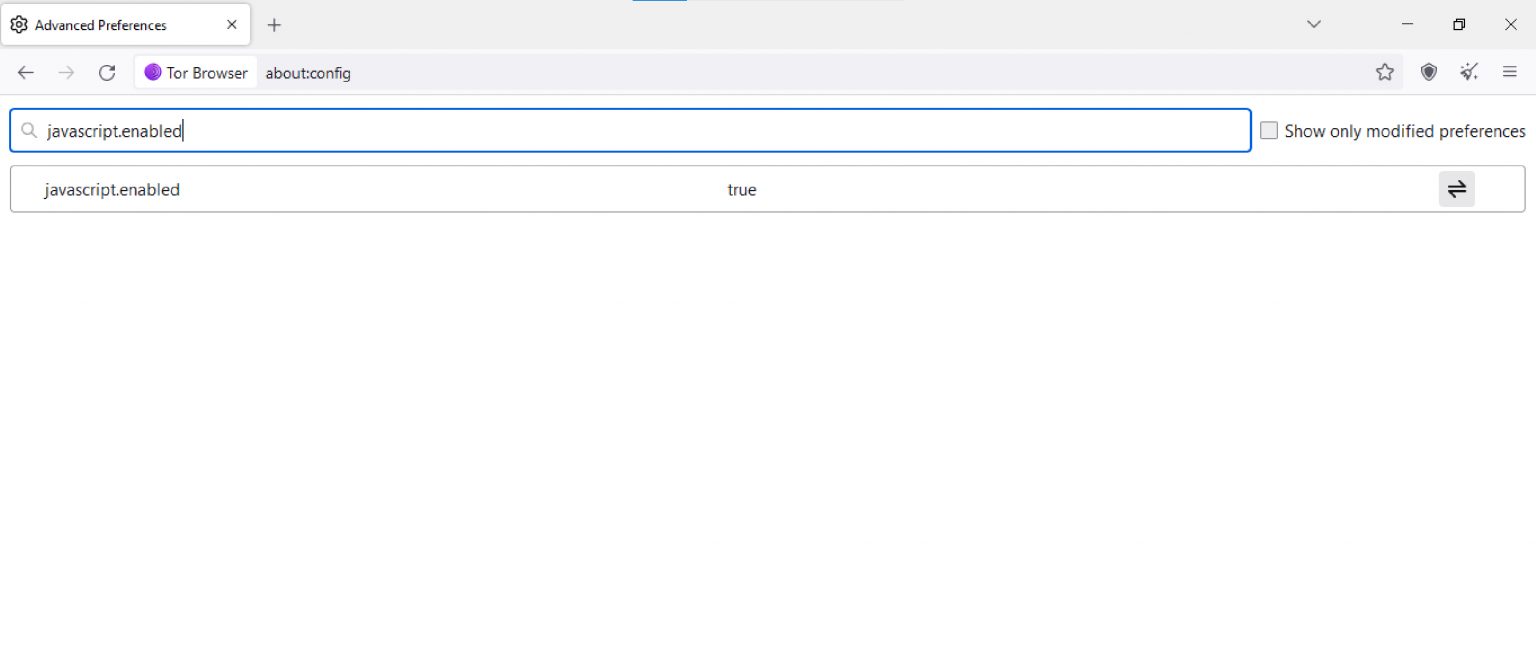Minimize the Tor Browser window
Screen dimensions: 1536x648
(x=1407, y=25)
